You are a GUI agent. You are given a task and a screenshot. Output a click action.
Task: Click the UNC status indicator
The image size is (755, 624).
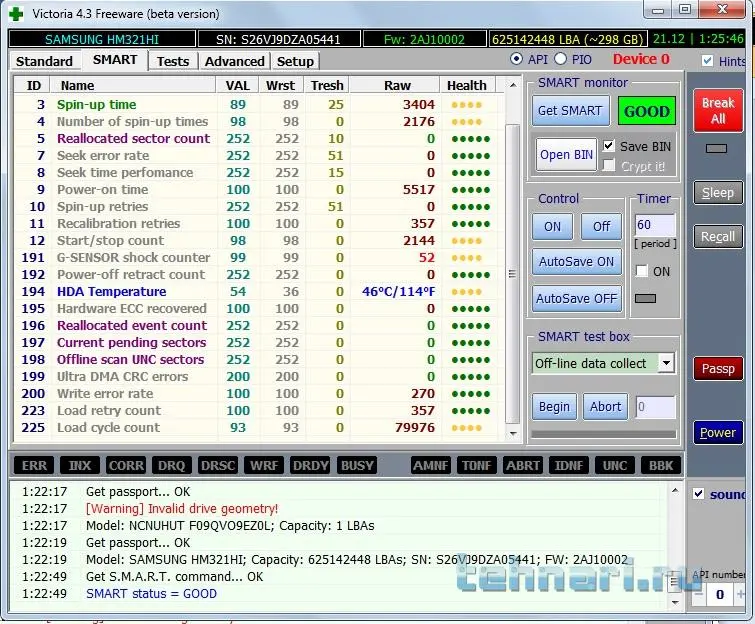(615, 466)
